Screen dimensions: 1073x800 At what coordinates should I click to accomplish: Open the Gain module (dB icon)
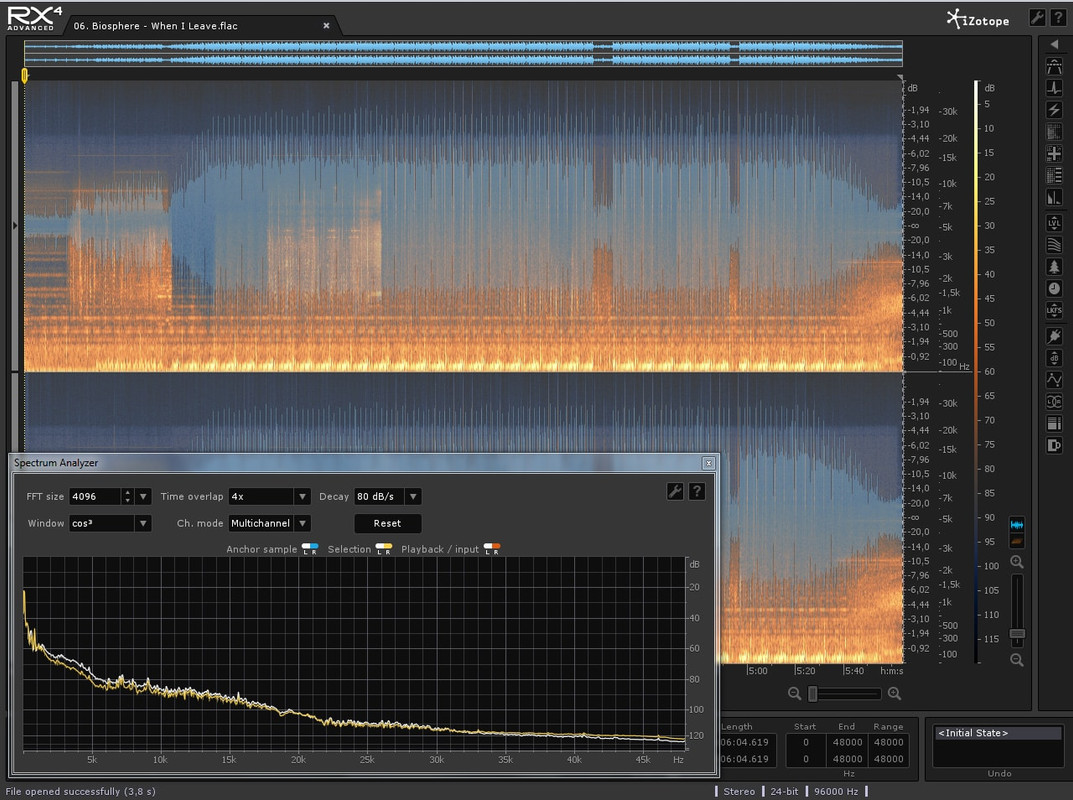pos(1054,358)
